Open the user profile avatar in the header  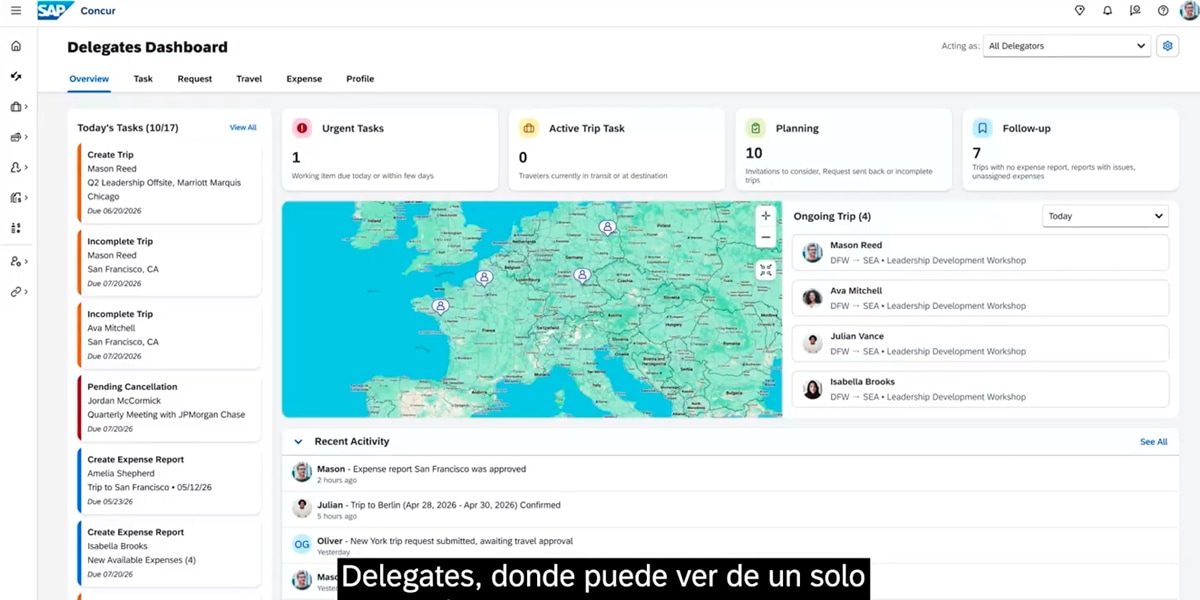coord(1189,11)
